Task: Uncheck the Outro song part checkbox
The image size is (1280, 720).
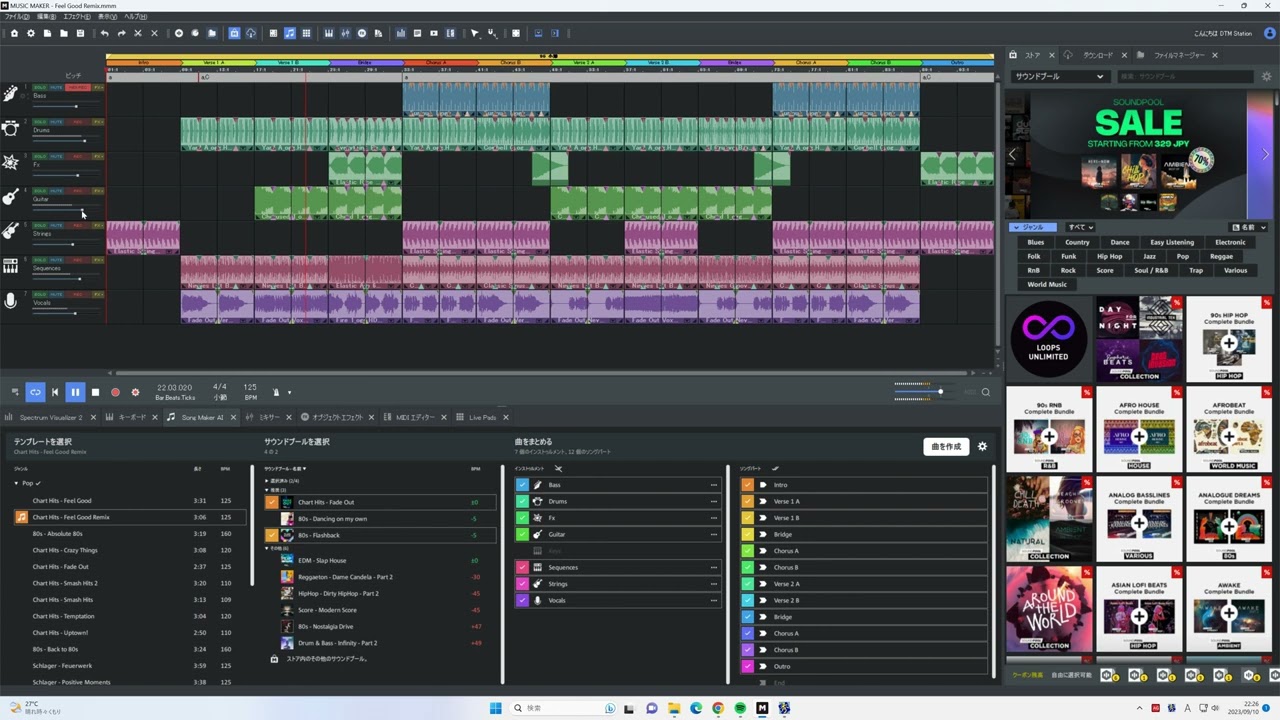Action: (x=747, y=666)
